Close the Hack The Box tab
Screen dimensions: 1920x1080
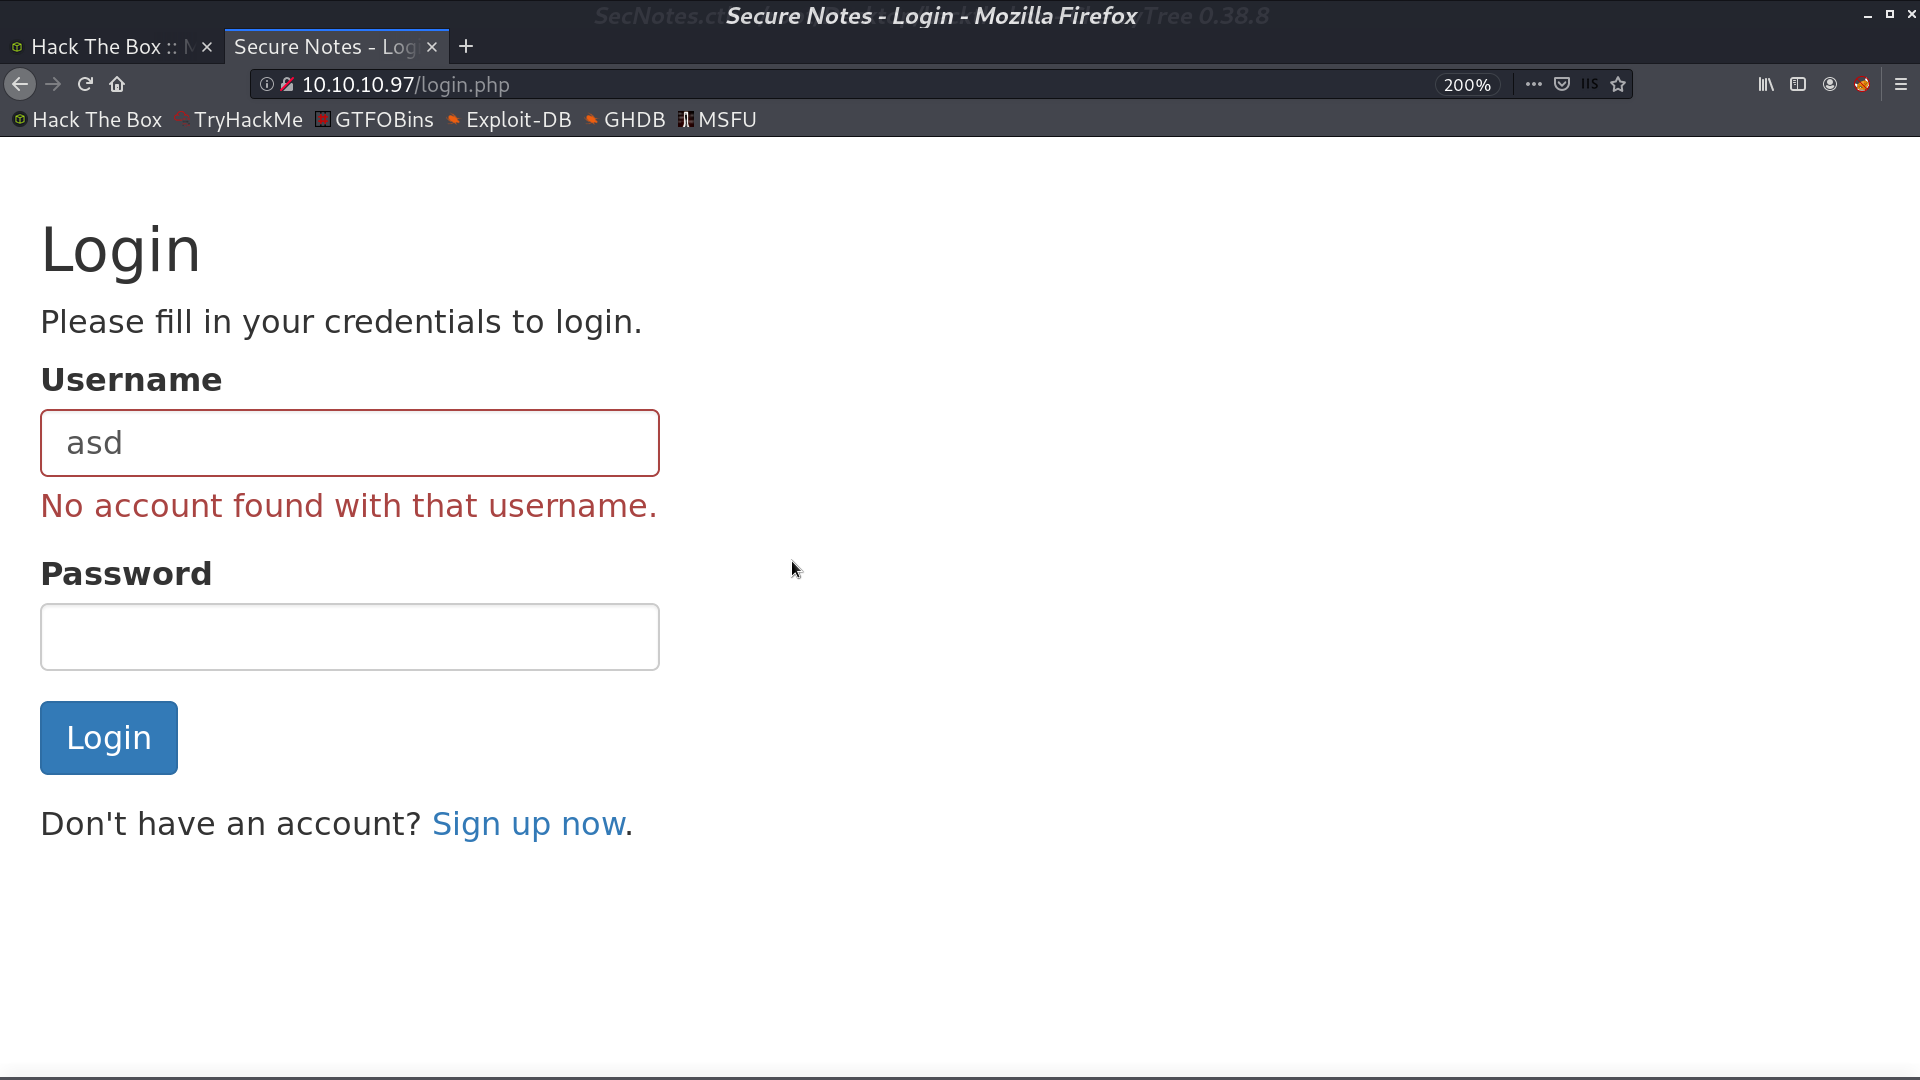207,47
